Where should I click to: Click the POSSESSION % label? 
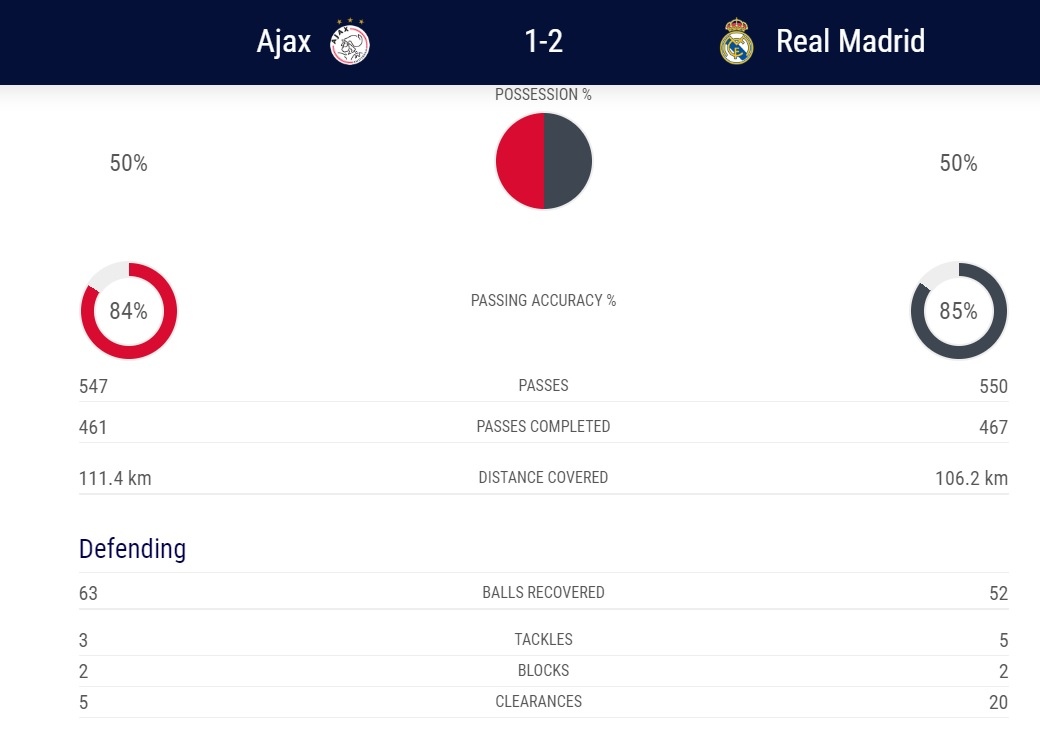pos(543,95)
